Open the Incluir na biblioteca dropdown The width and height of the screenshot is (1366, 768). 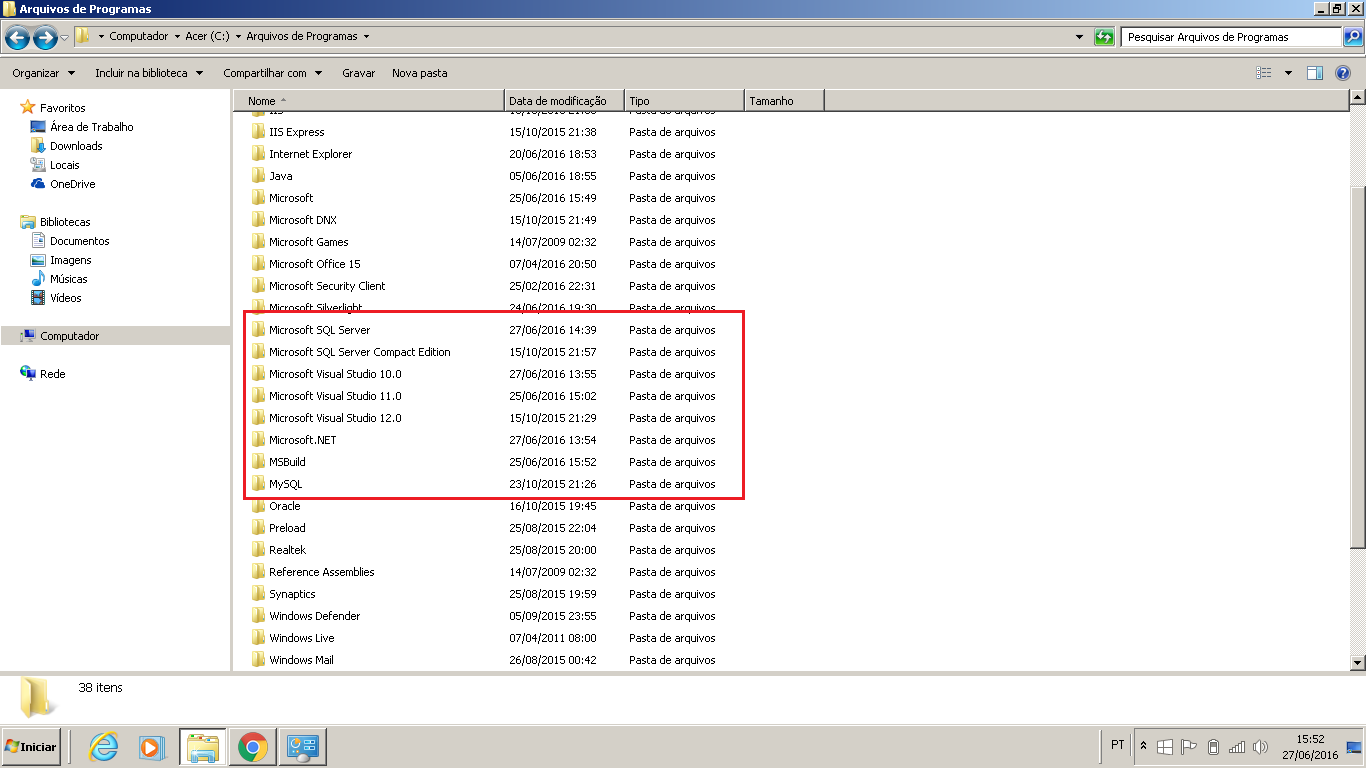(x=149, y=73)
